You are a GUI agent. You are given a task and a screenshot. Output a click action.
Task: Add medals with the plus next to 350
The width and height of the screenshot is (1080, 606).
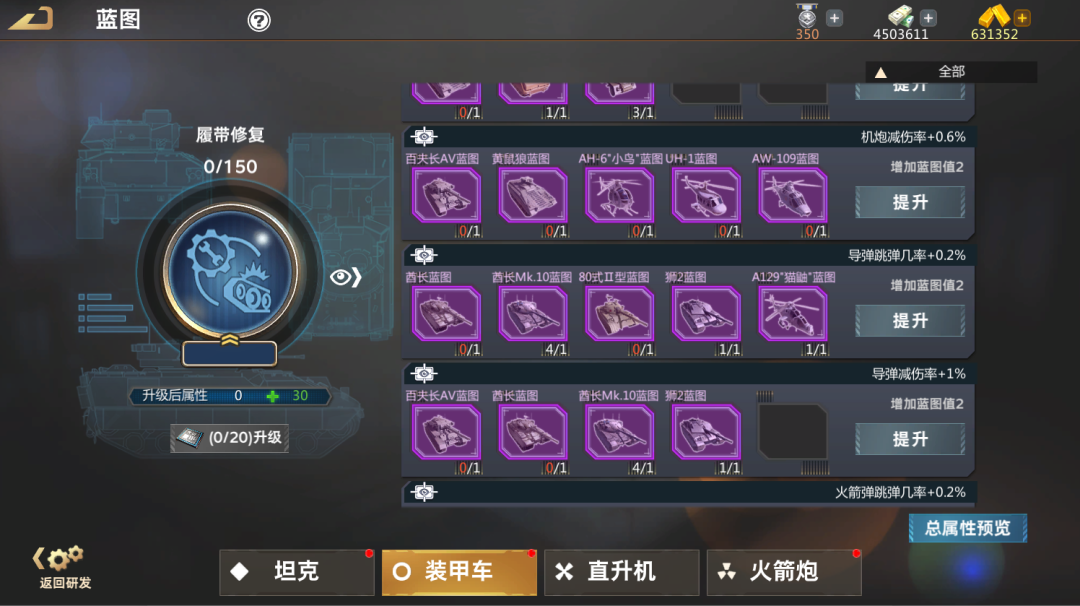coord(834,18)
